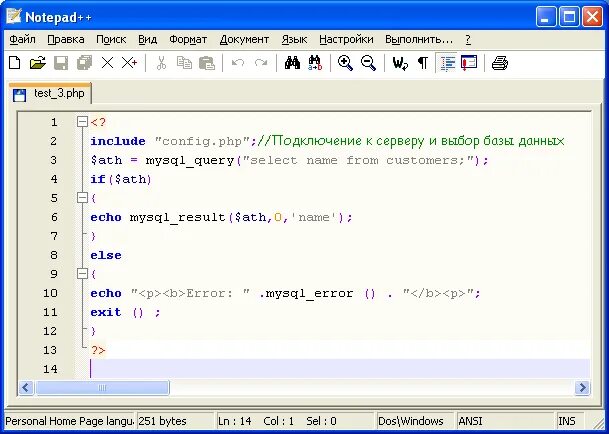The height and width of the screenshot is (434, 609).
Task: Click the exit keyword on line 11
Action: point(106,312)
